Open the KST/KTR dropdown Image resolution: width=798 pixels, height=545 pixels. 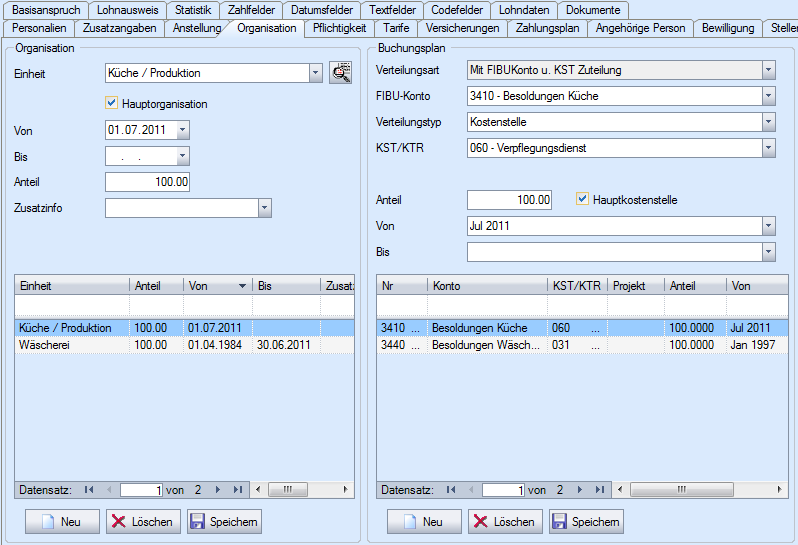[768, 148]
